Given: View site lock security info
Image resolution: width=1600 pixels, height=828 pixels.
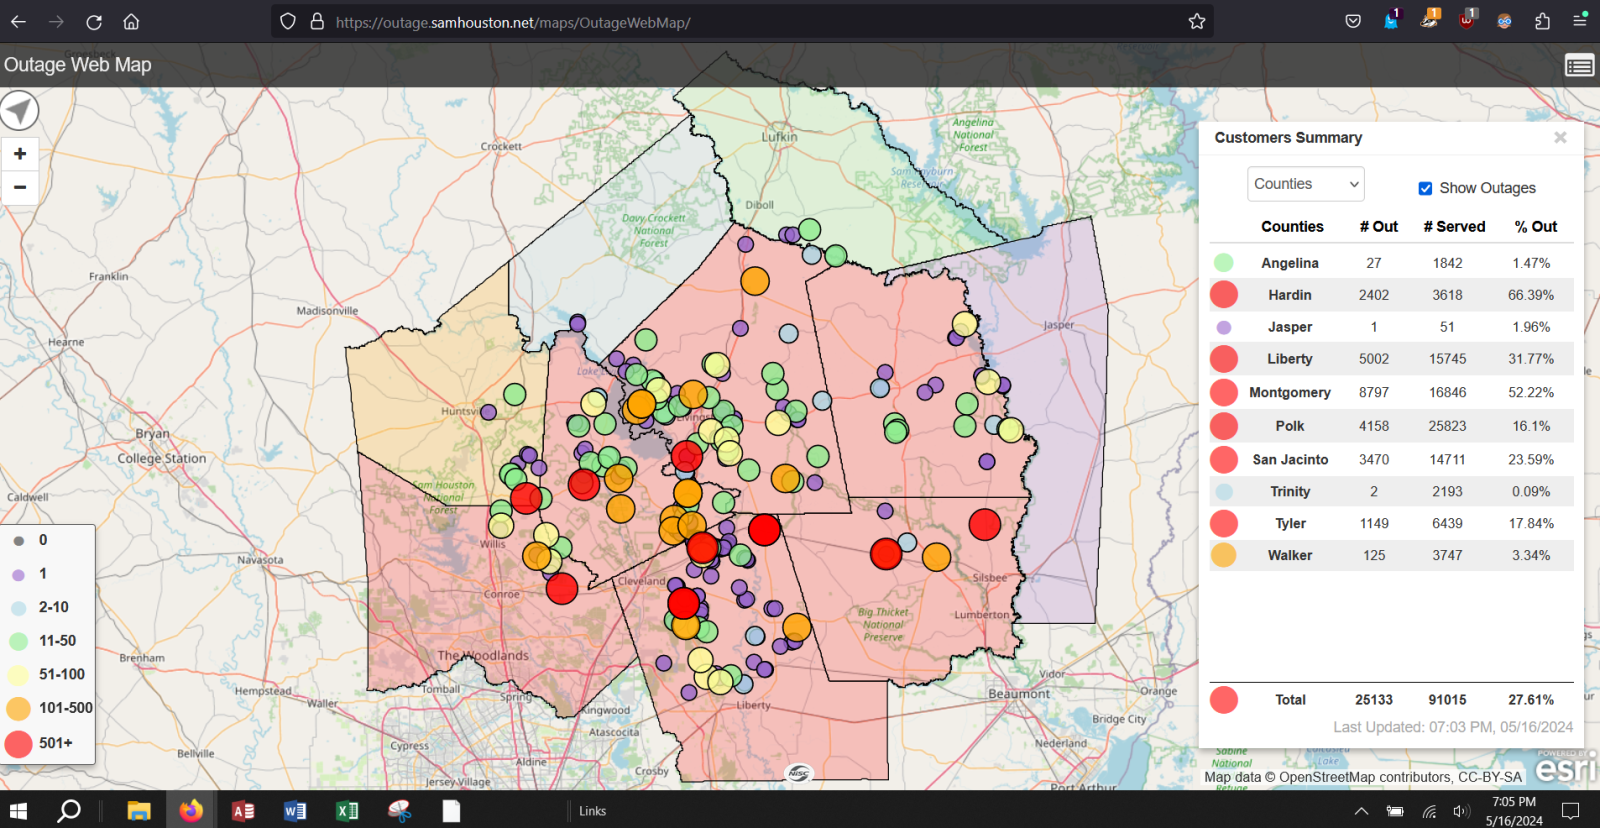Looking at the screenshot, I should [317, 21].
